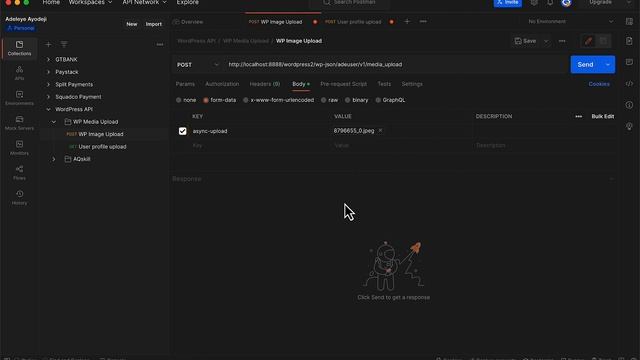The image size is (640, 360).
Task: Open environment quick look icon top right
Action: [x=629, y=21]
